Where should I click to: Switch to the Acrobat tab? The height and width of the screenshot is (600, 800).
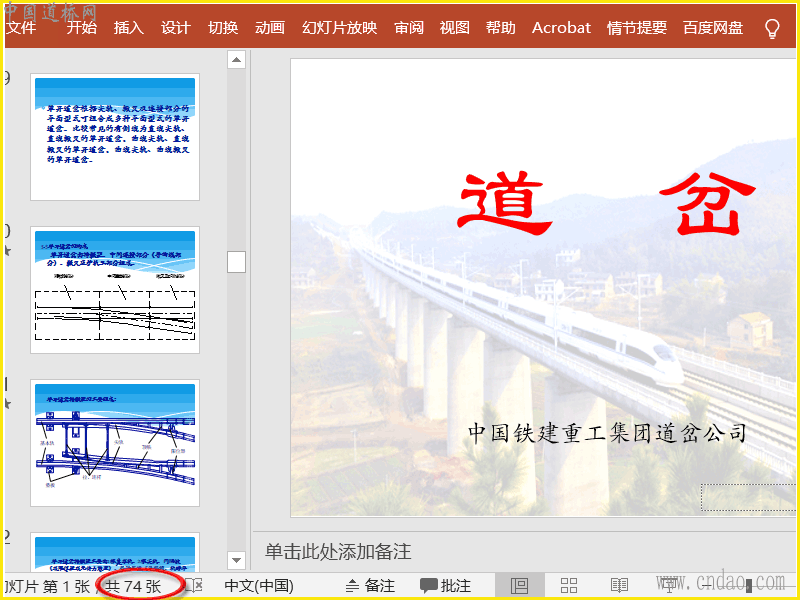[x=561, y=28]
